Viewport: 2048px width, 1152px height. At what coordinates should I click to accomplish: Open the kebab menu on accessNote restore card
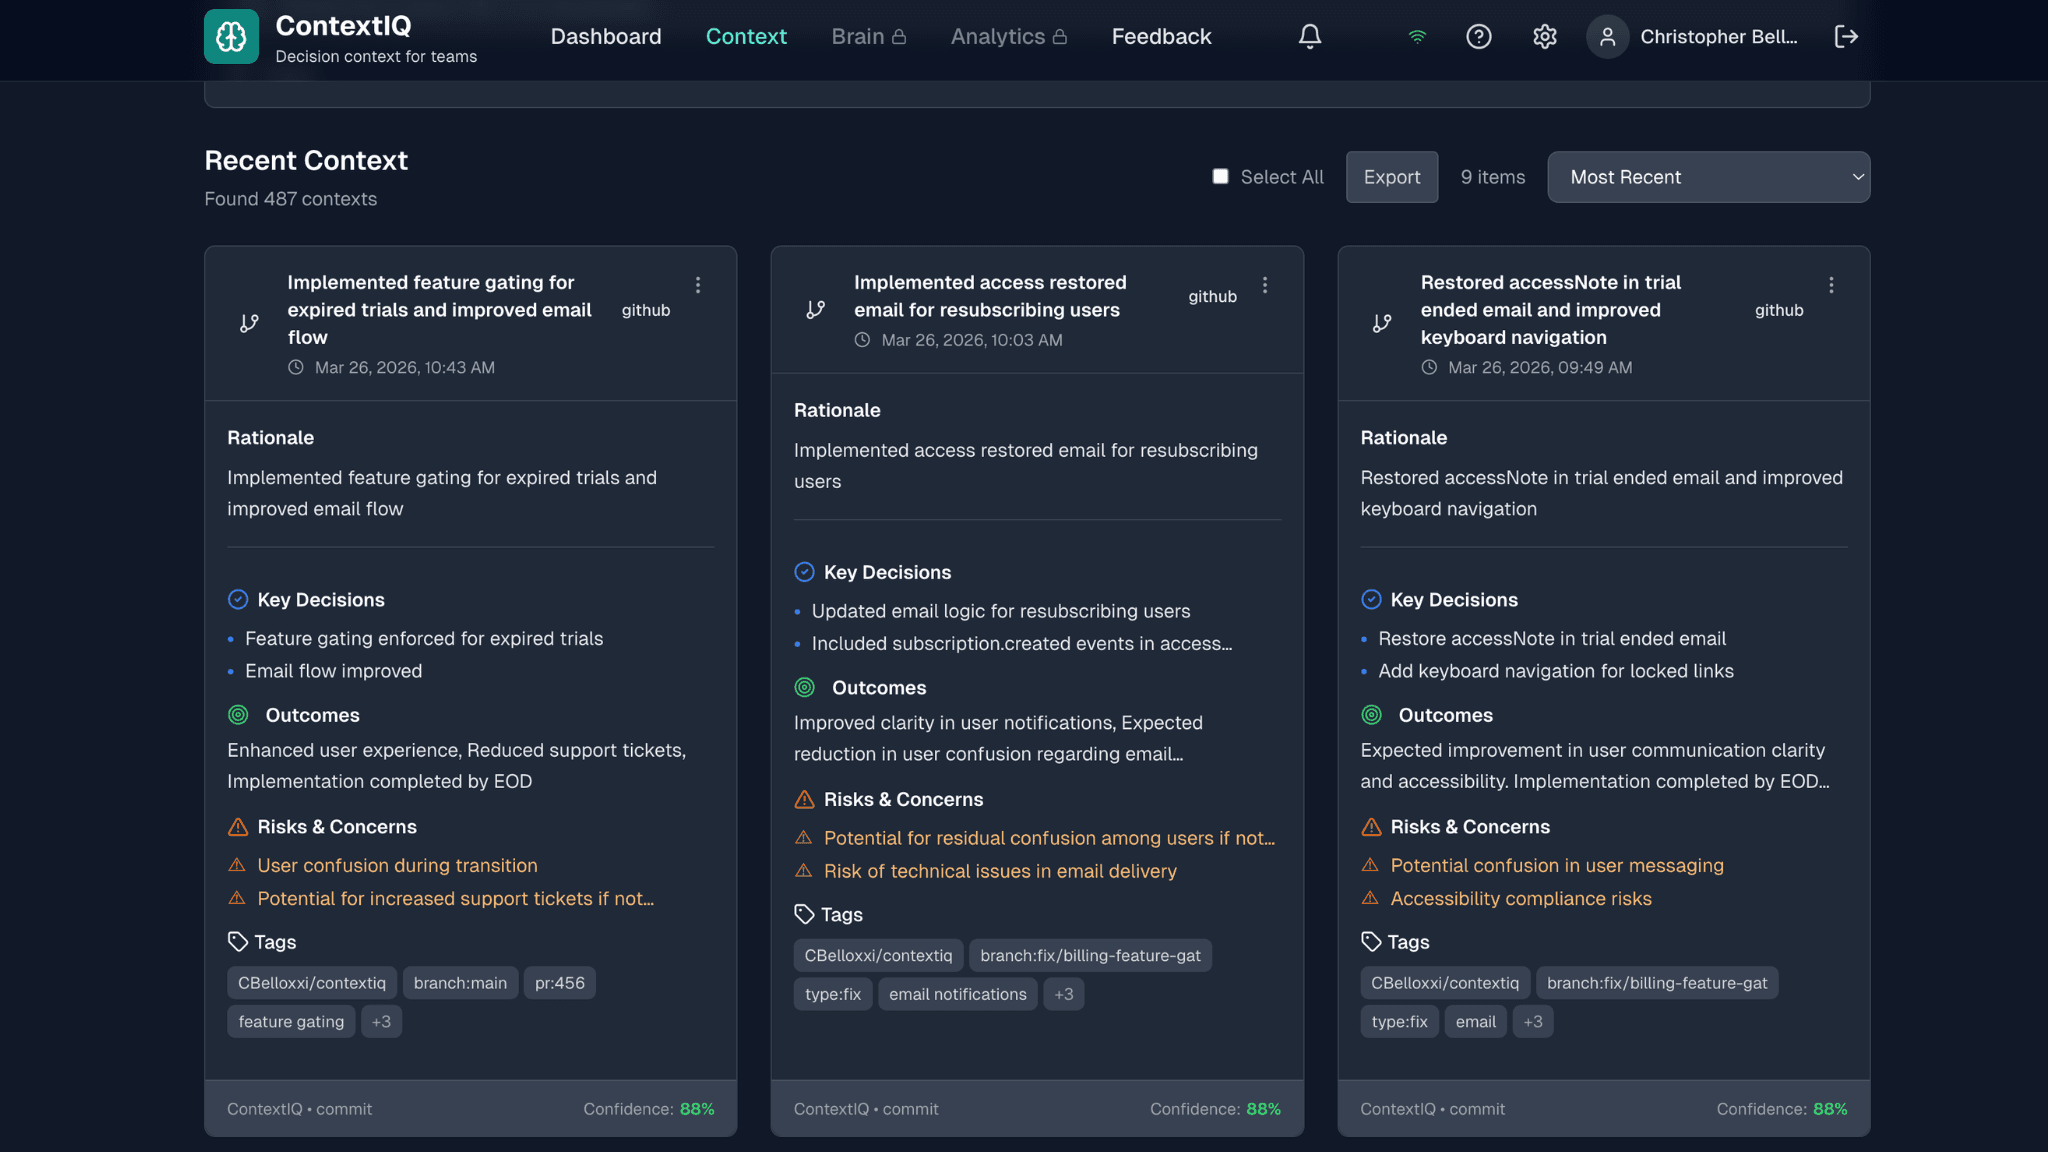pos(1831,284)
